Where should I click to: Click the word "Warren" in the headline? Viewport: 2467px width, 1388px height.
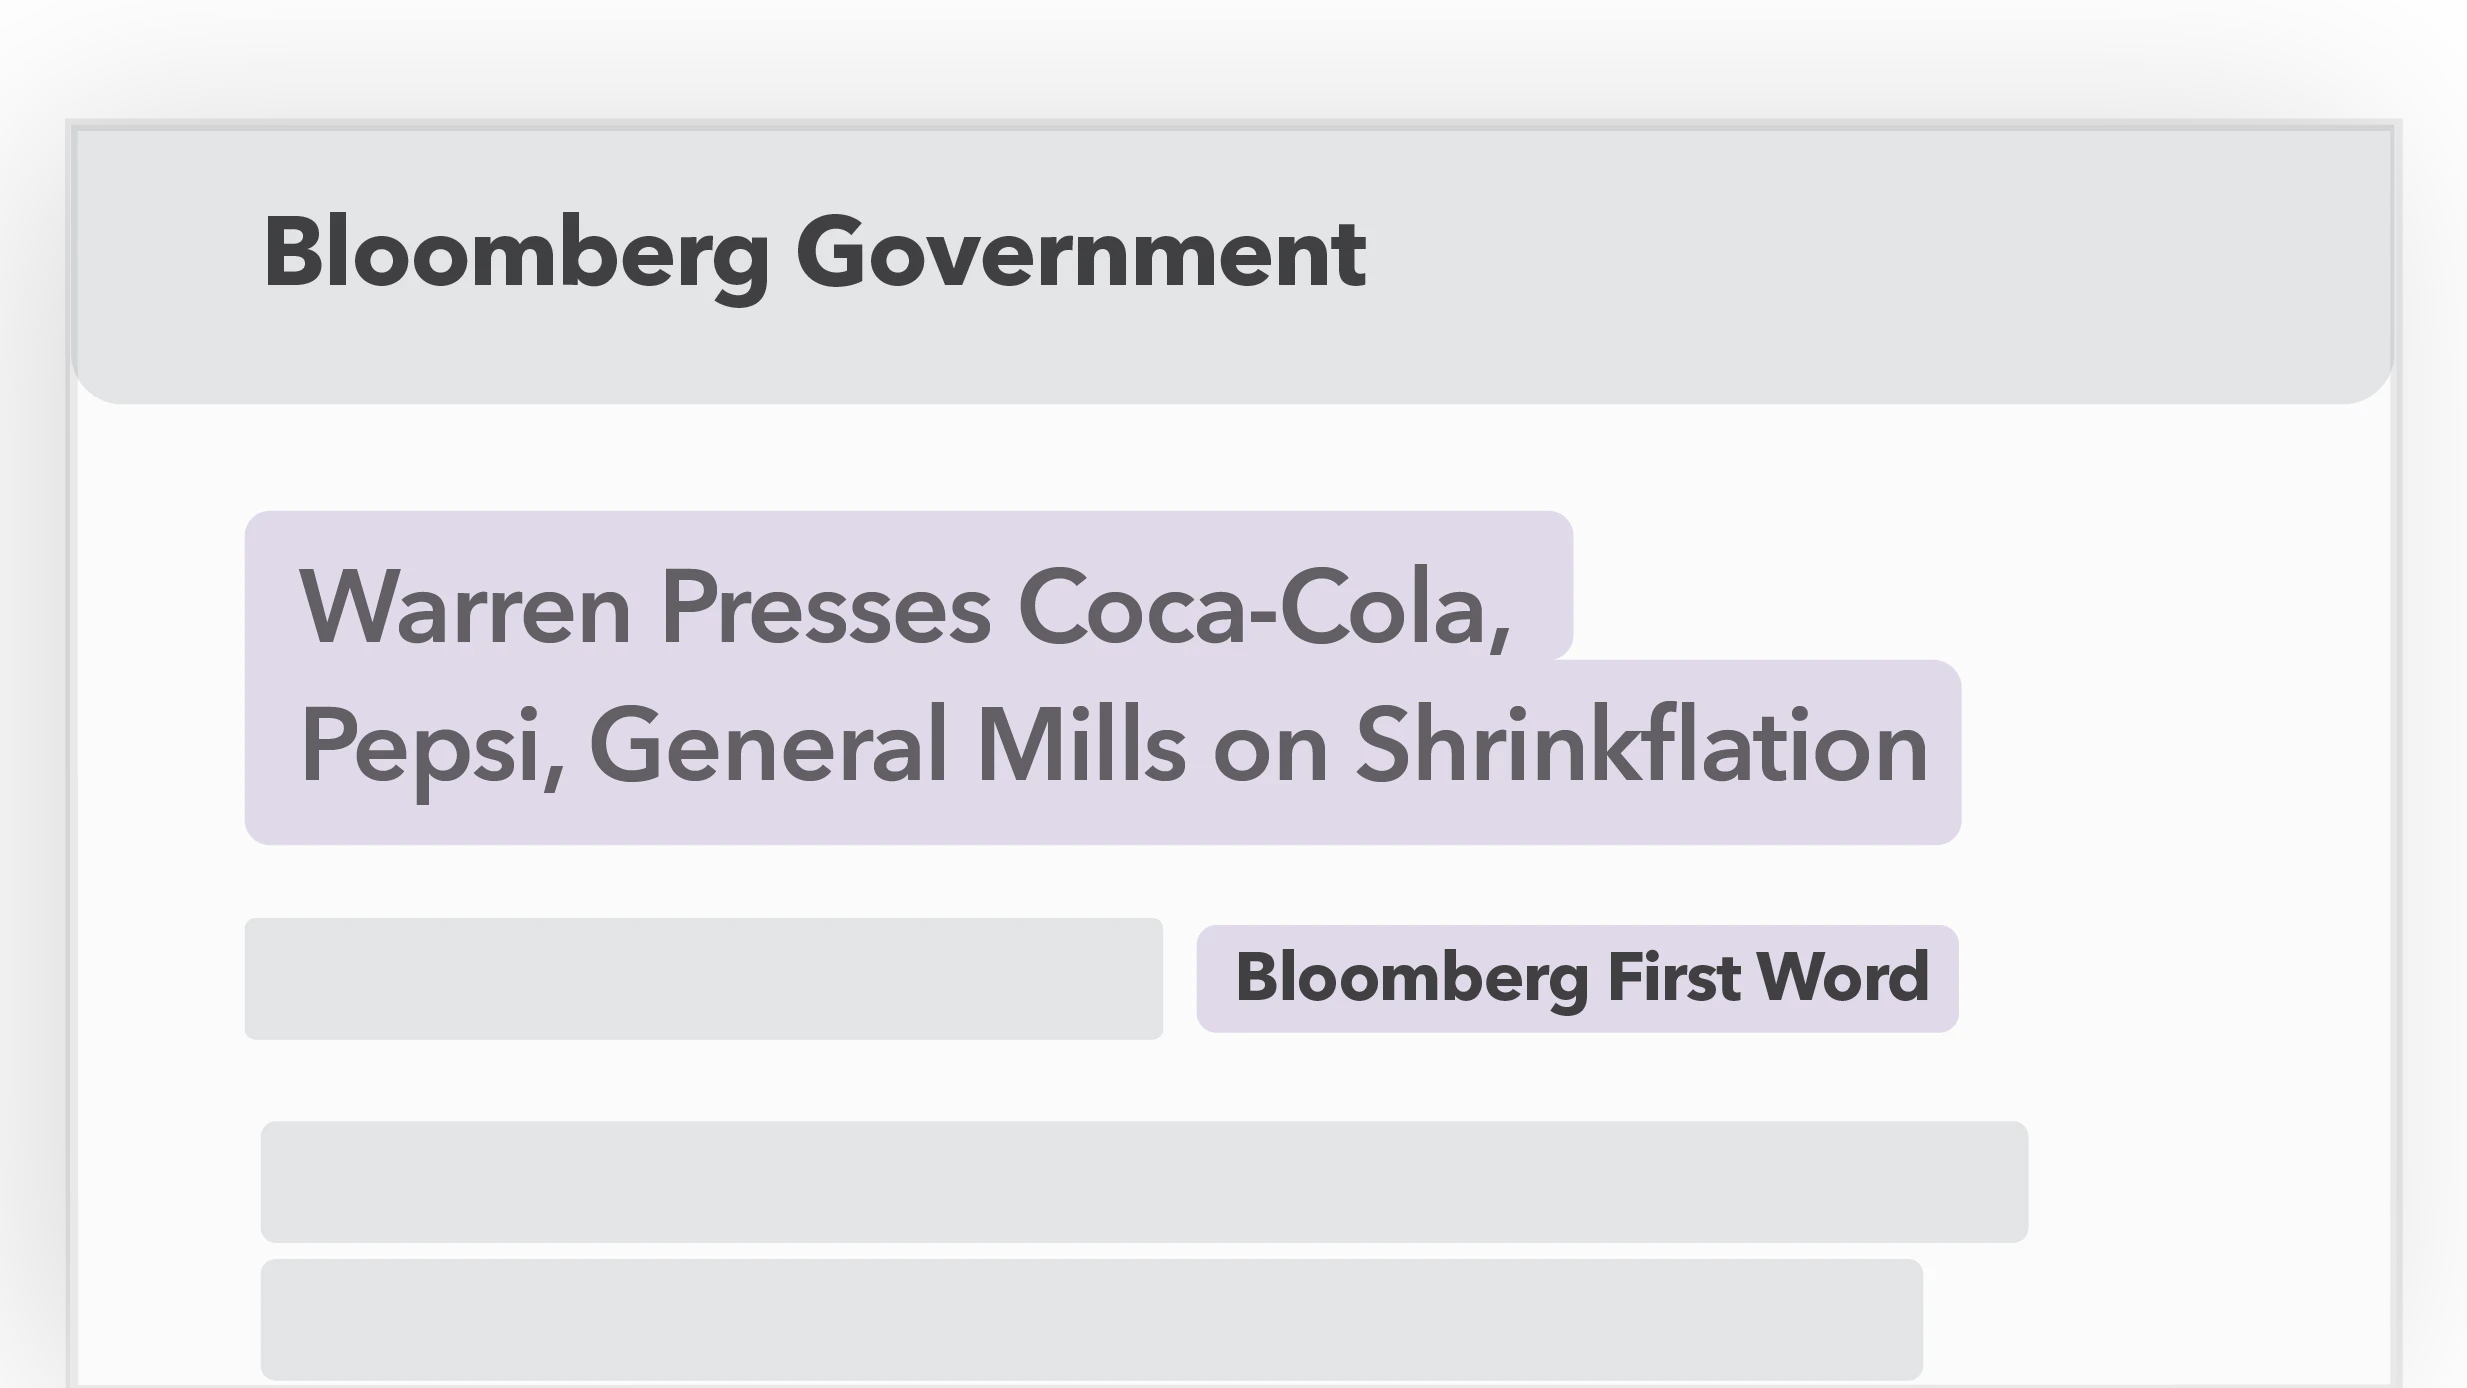coord(465,608)
